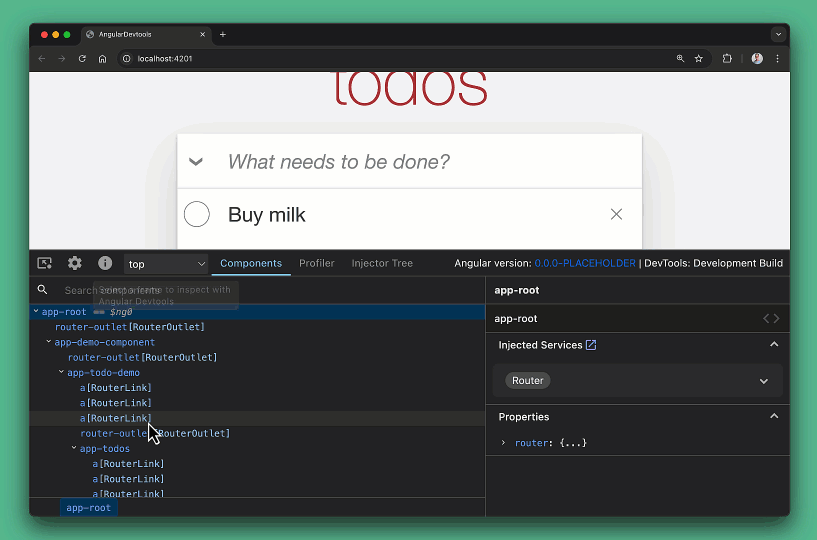Reload the page
Screen dimensions: 817x540
(x=82, y=59)
